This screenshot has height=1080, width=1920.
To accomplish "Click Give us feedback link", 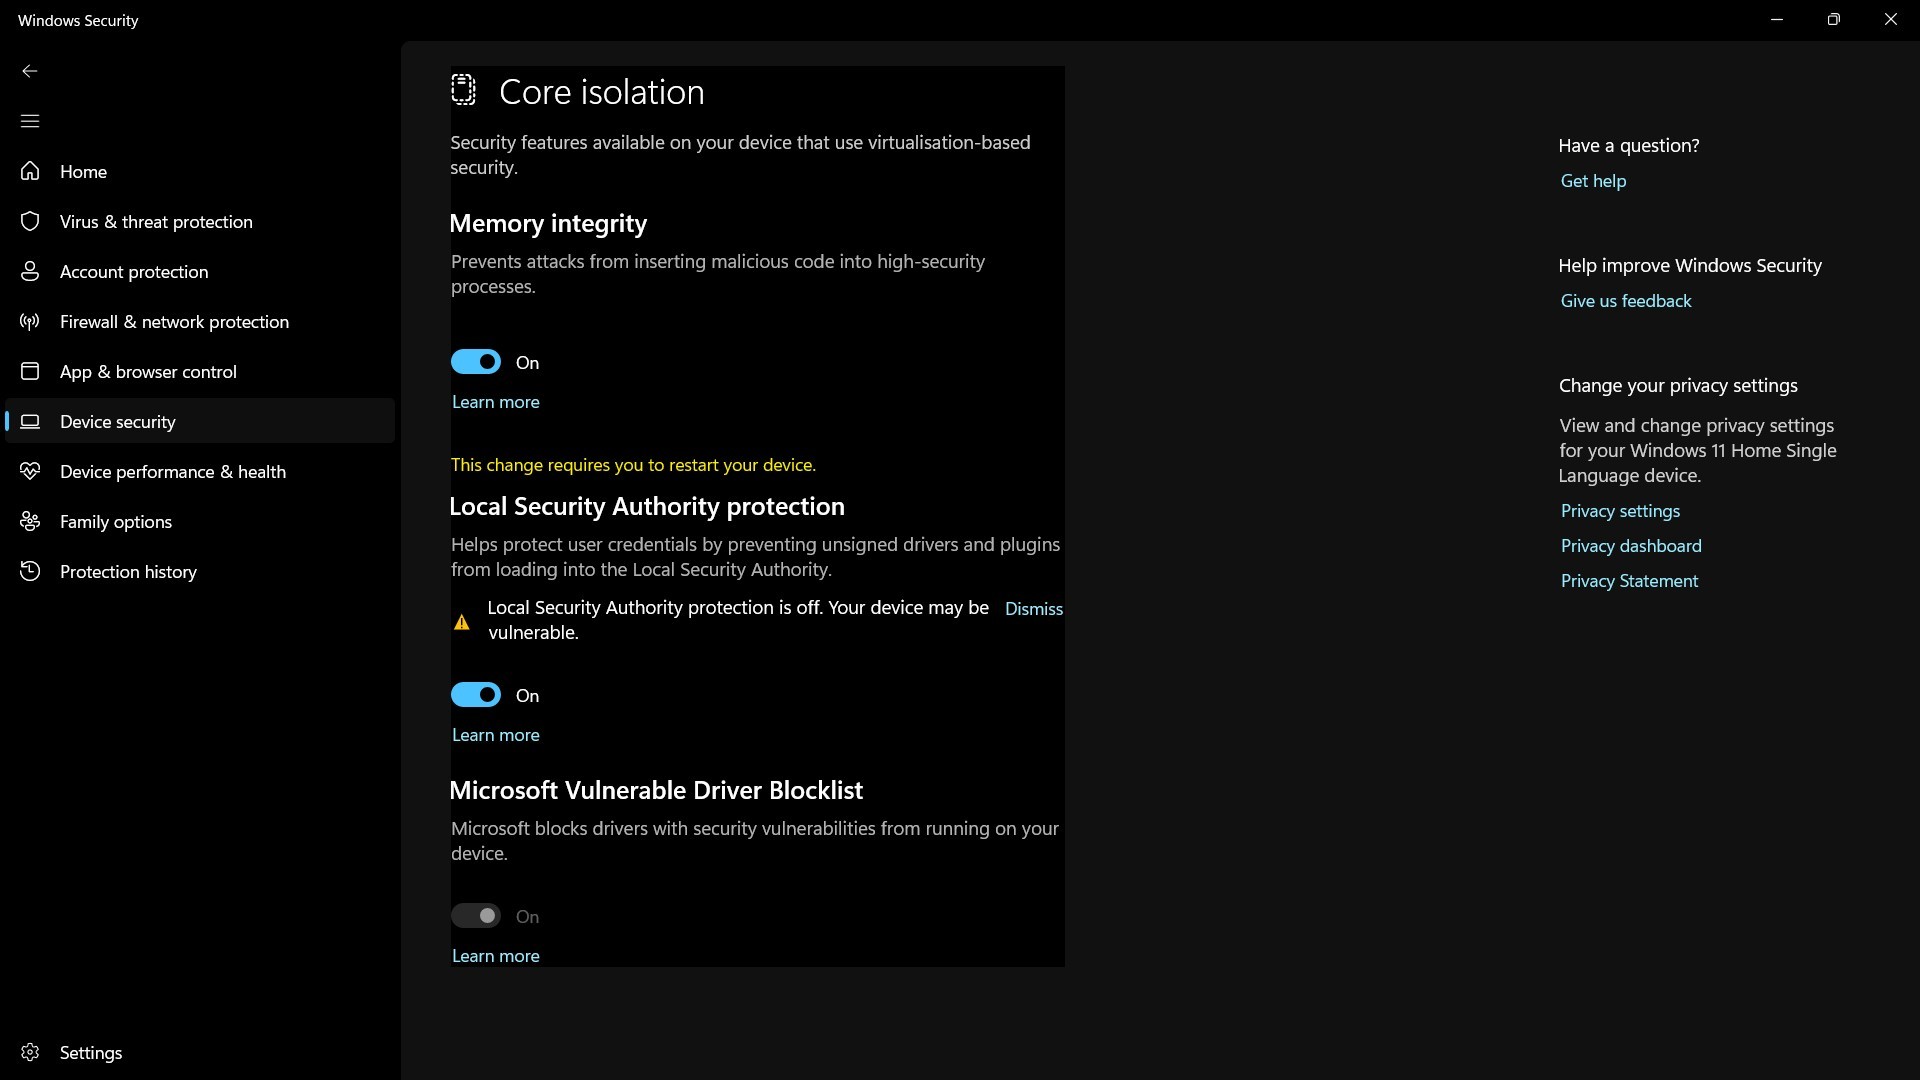I will pos(1626,301).
